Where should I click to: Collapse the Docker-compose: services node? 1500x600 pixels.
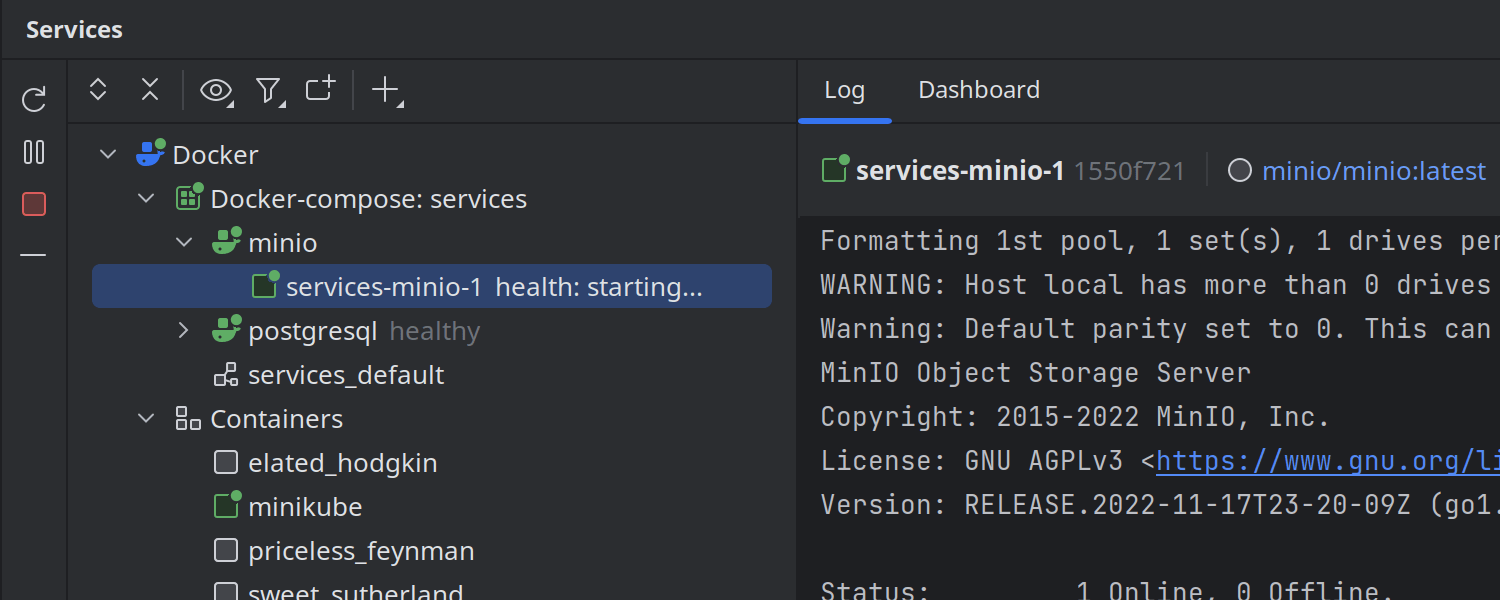[x=146, y=198]
